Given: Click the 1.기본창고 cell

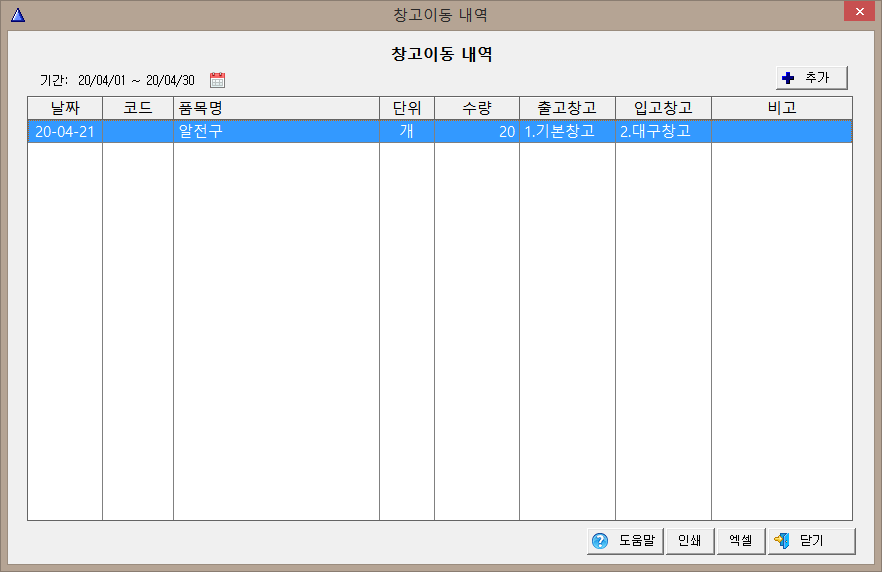Looking at the screenshot, I should (568, 132).
